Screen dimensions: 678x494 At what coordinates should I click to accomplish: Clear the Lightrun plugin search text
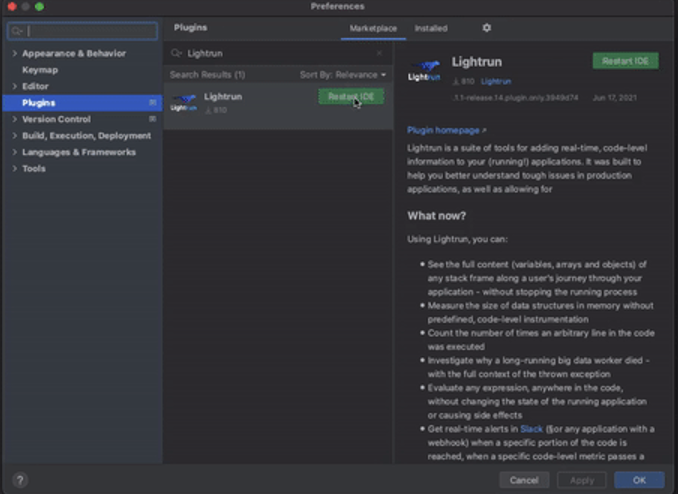click(x=379, y=53)
